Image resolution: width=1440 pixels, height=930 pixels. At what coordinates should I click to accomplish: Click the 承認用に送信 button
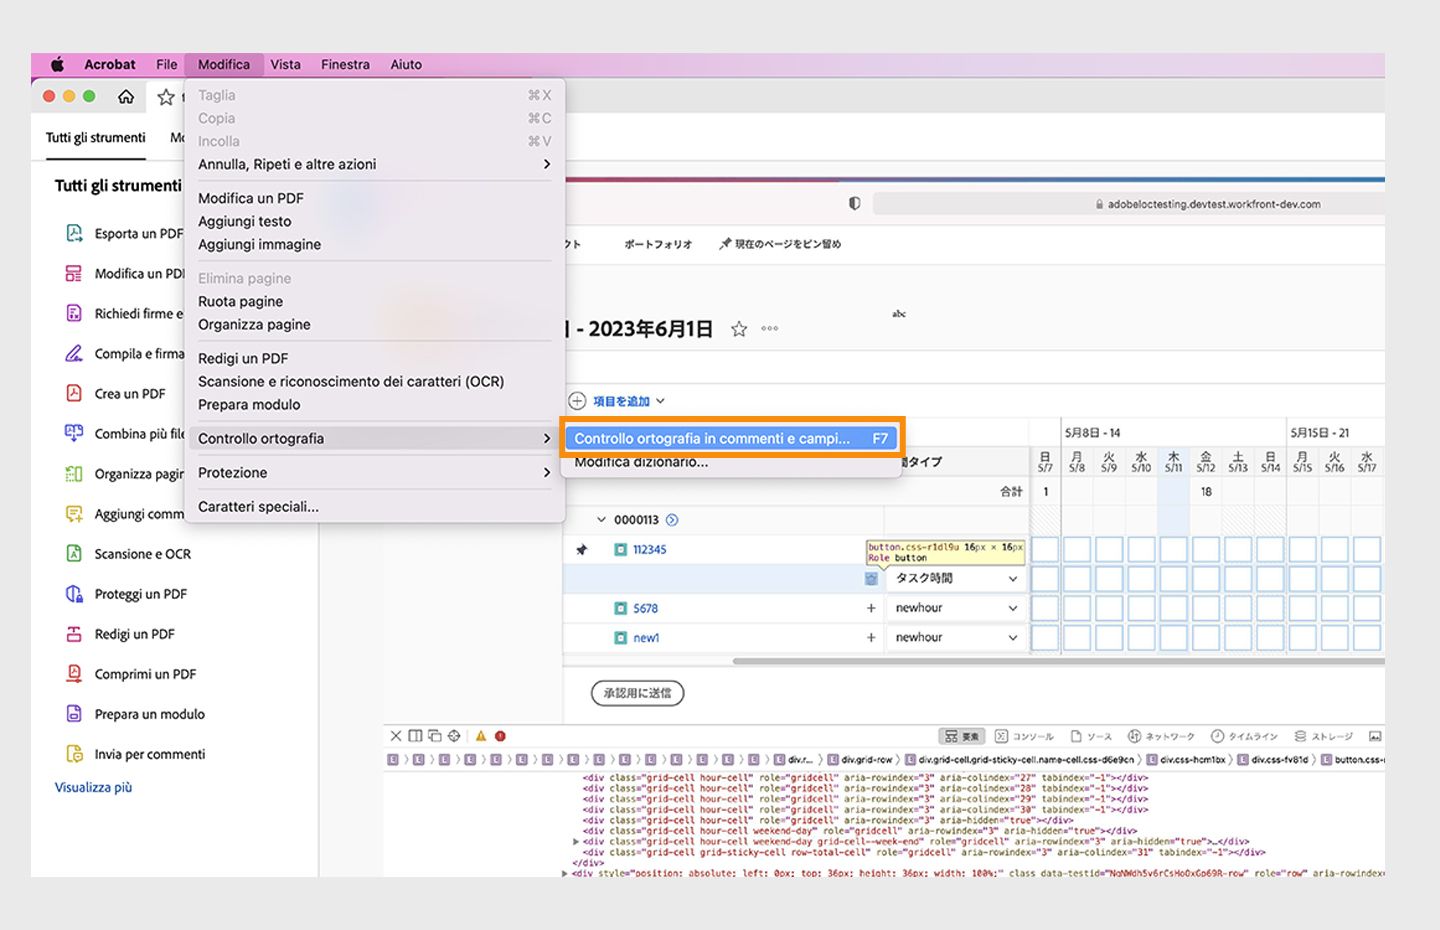click(x=636, y=693)
